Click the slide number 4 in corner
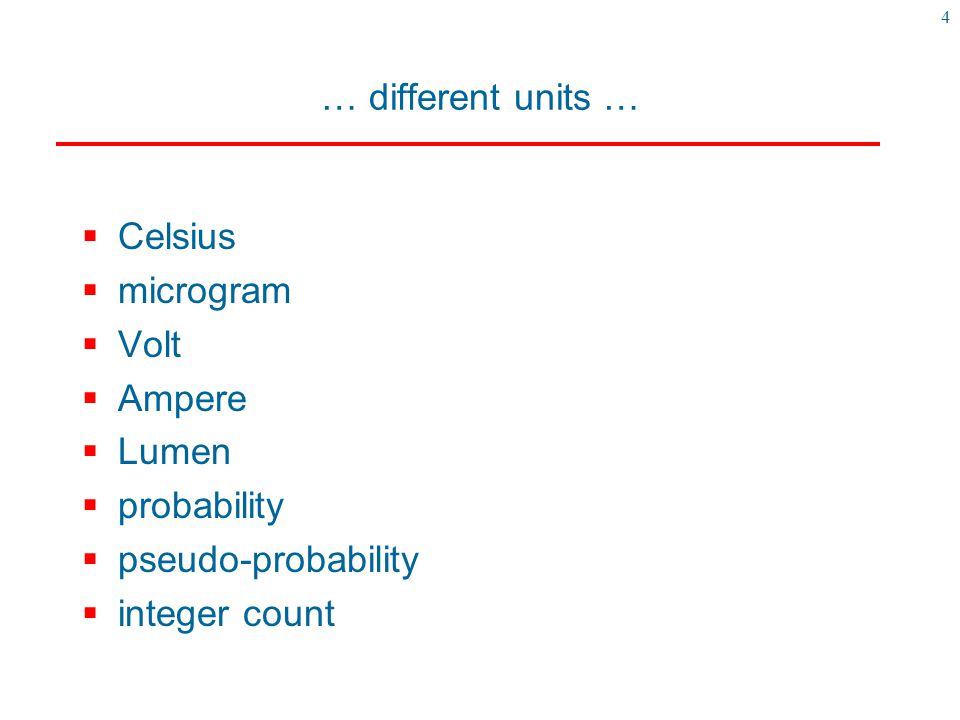Viewport: 960px width, 720px height. (x=945, y=17)
